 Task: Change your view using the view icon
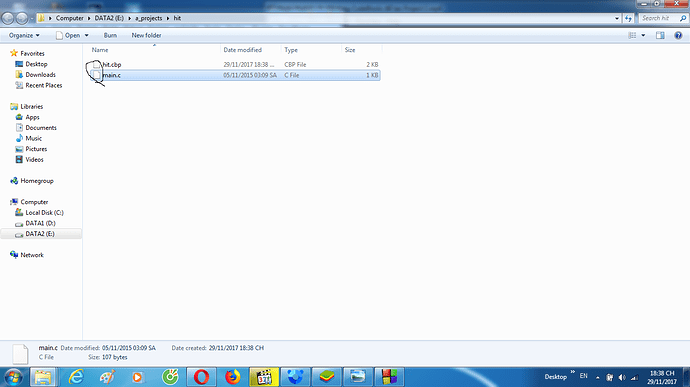[x=632, y=35]
